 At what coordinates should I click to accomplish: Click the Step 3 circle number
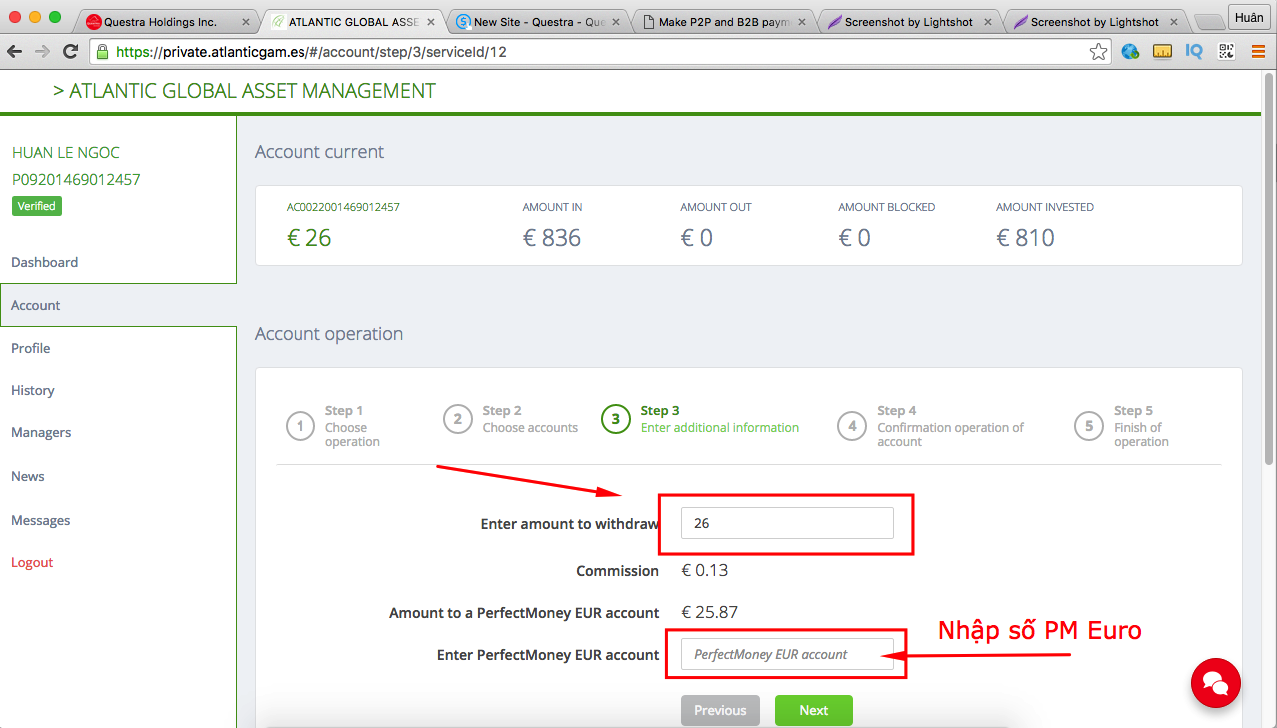pyautogui.click(x=615, y=419)
